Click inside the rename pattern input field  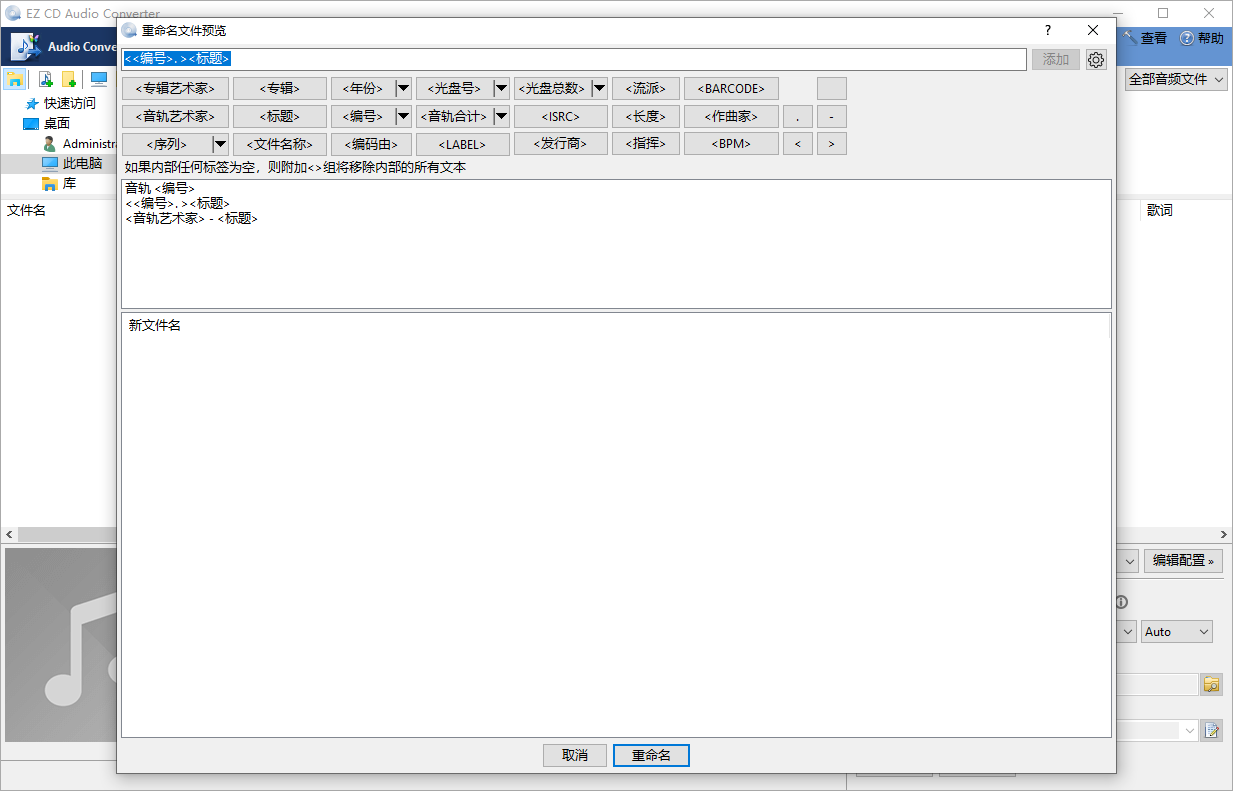(575, 58)
